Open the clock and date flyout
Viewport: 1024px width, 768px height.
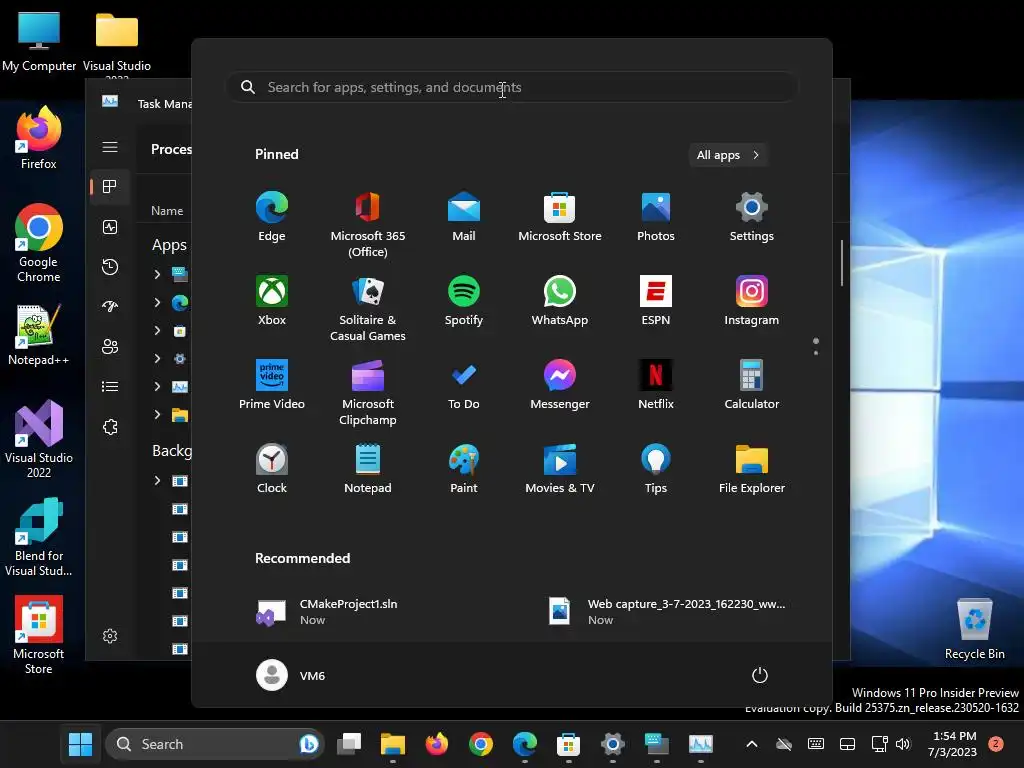953,744
